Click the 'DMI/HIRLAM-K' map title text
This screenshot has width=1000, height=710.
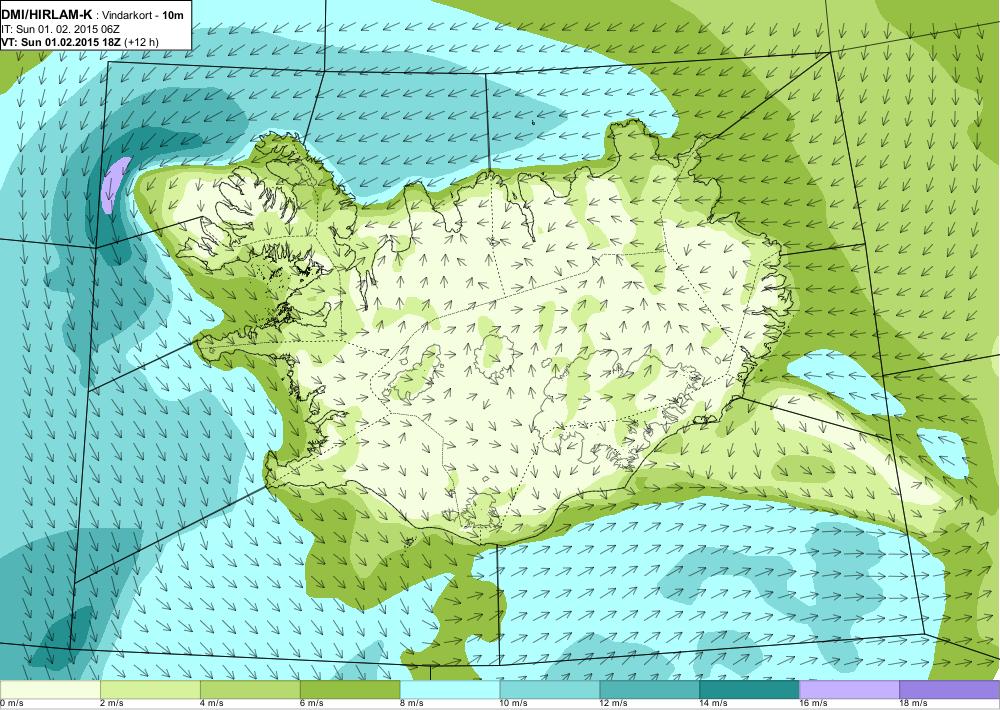47,15
